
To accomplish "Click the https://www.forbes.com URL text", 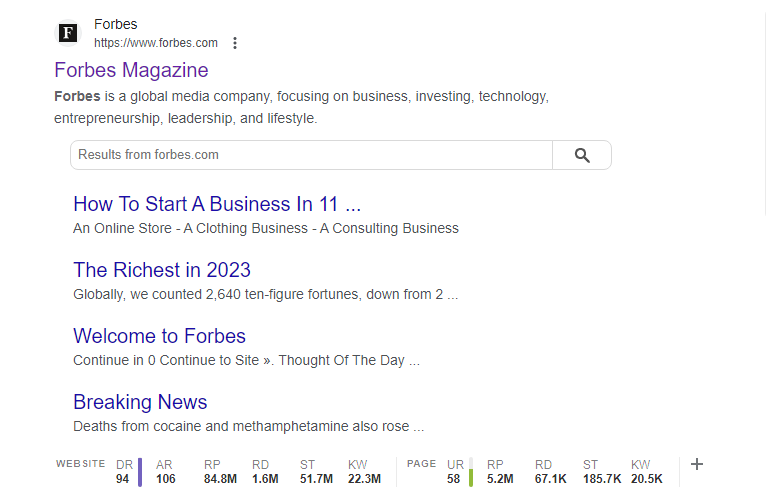I will pyautogui.click(x=156, y=43).
